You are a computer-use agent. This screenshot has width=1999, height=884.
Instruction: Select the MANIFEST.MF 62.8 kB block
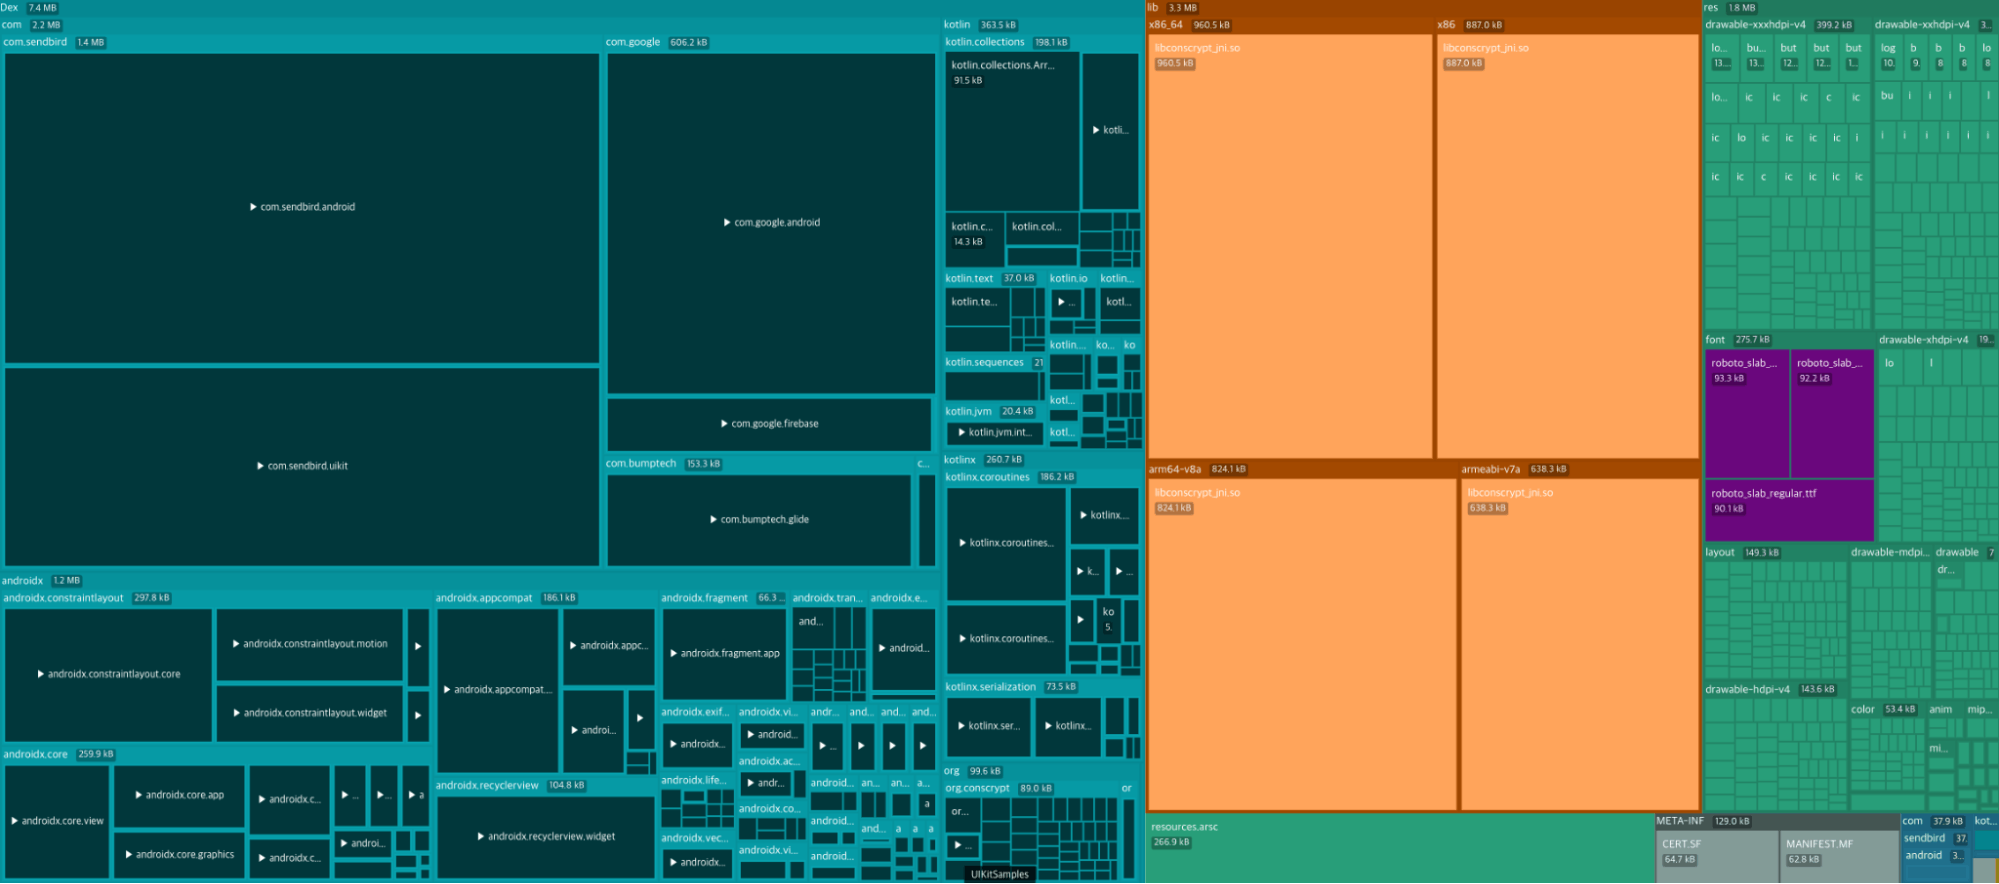1840,857
